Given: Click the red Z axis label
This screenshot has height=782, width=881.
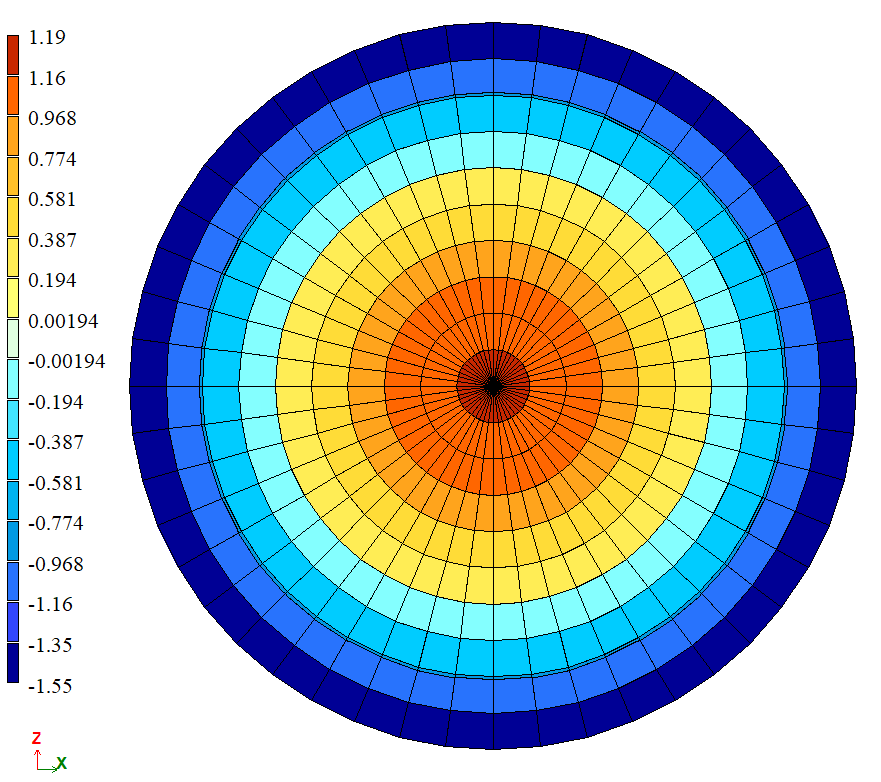Looking at the screenshot, I should point(37,738).
